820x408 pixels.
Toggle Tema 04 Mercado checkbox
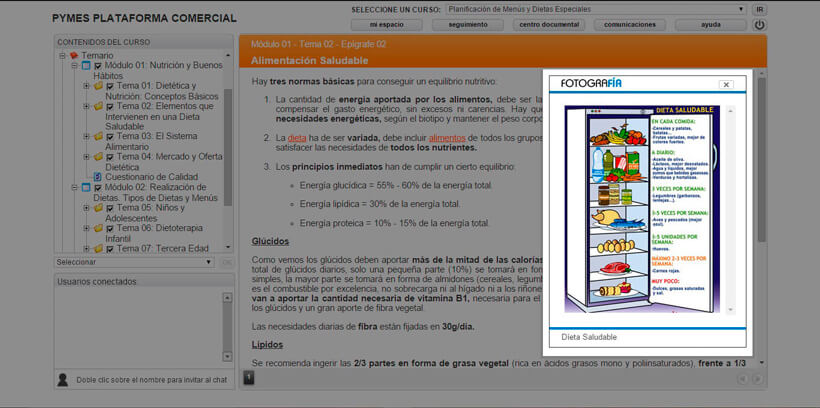pos(110,157)
